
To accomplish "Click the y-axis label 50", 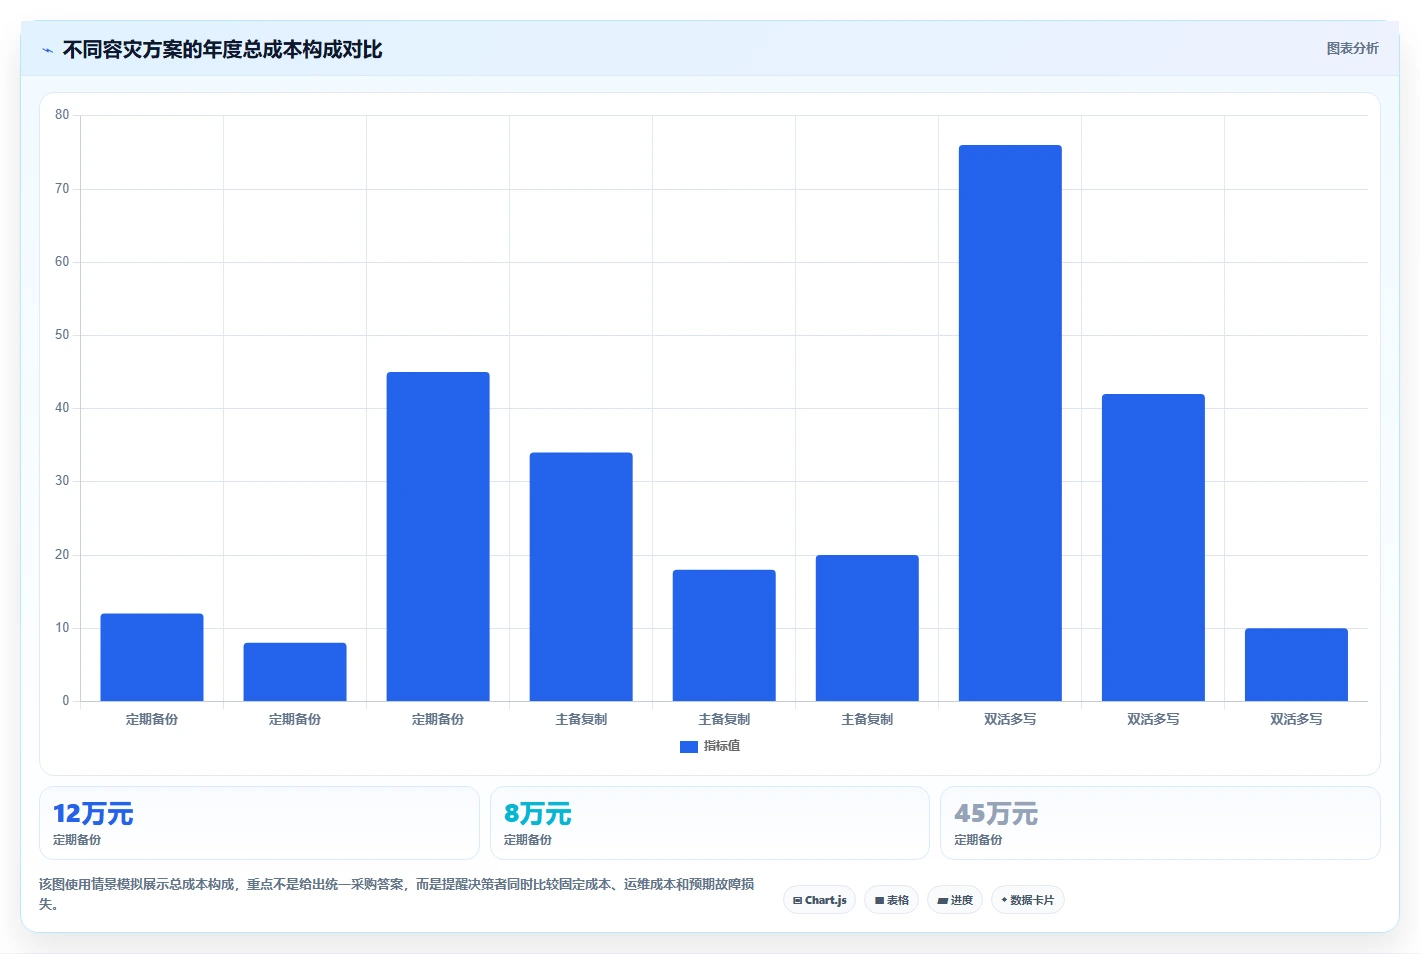I will (62, 335).
